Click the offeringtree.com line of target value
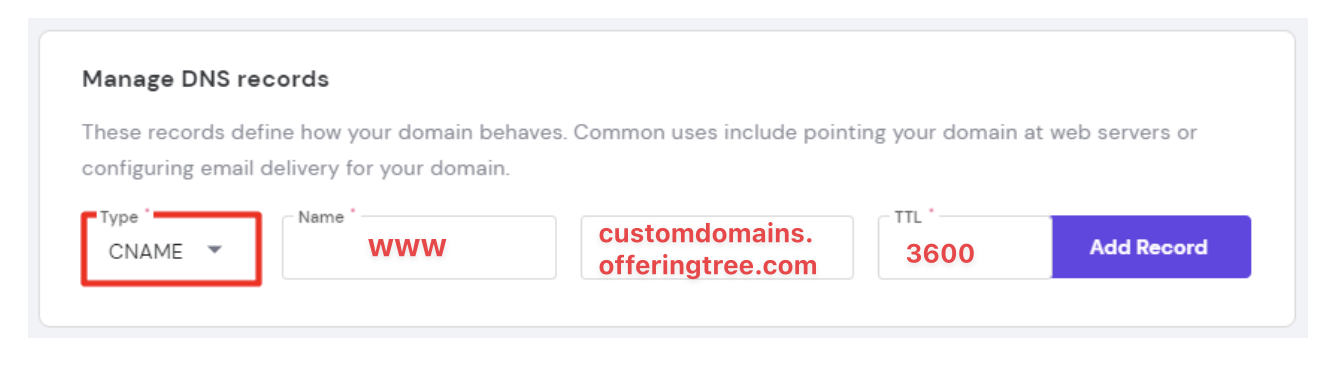Viewport: 1332px width, 378px height. [x=708, y=266]
